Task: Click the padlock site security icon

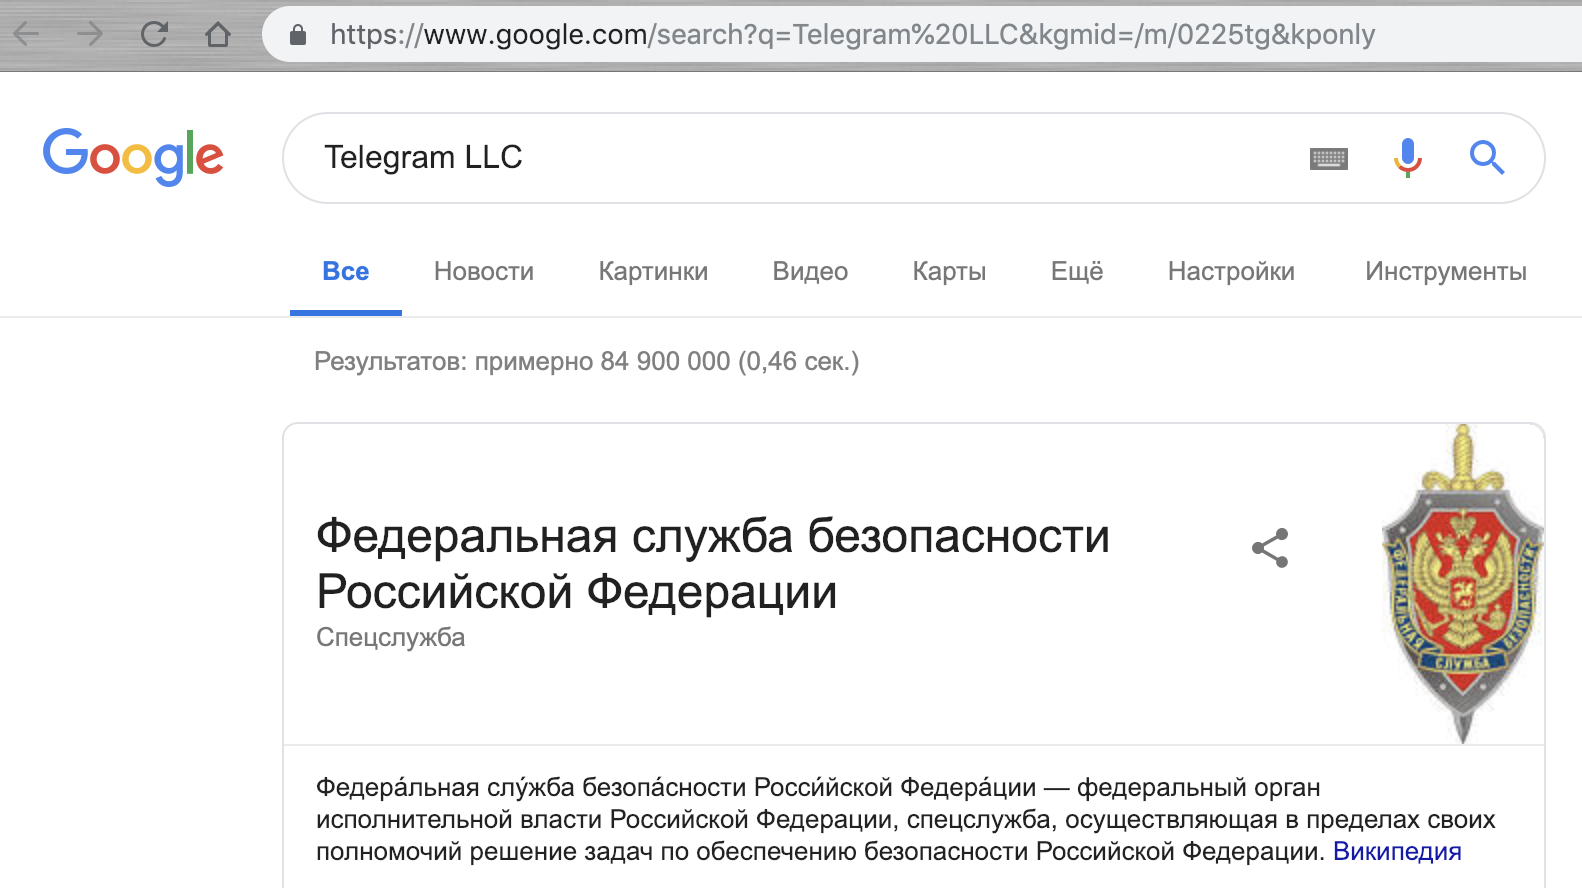Action: click(297, 35)
